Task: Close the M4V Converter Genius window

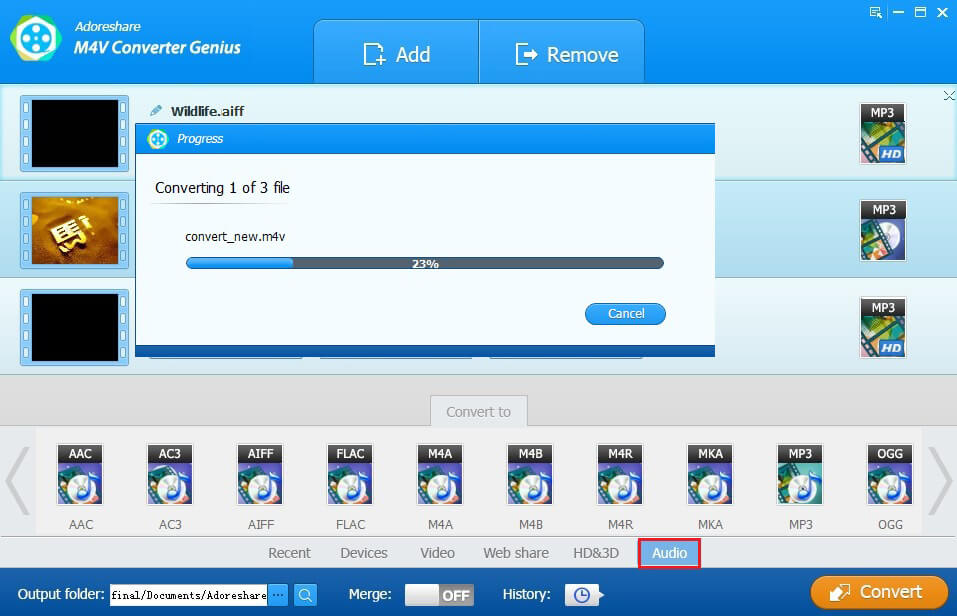Action: [x=942, y=12]
